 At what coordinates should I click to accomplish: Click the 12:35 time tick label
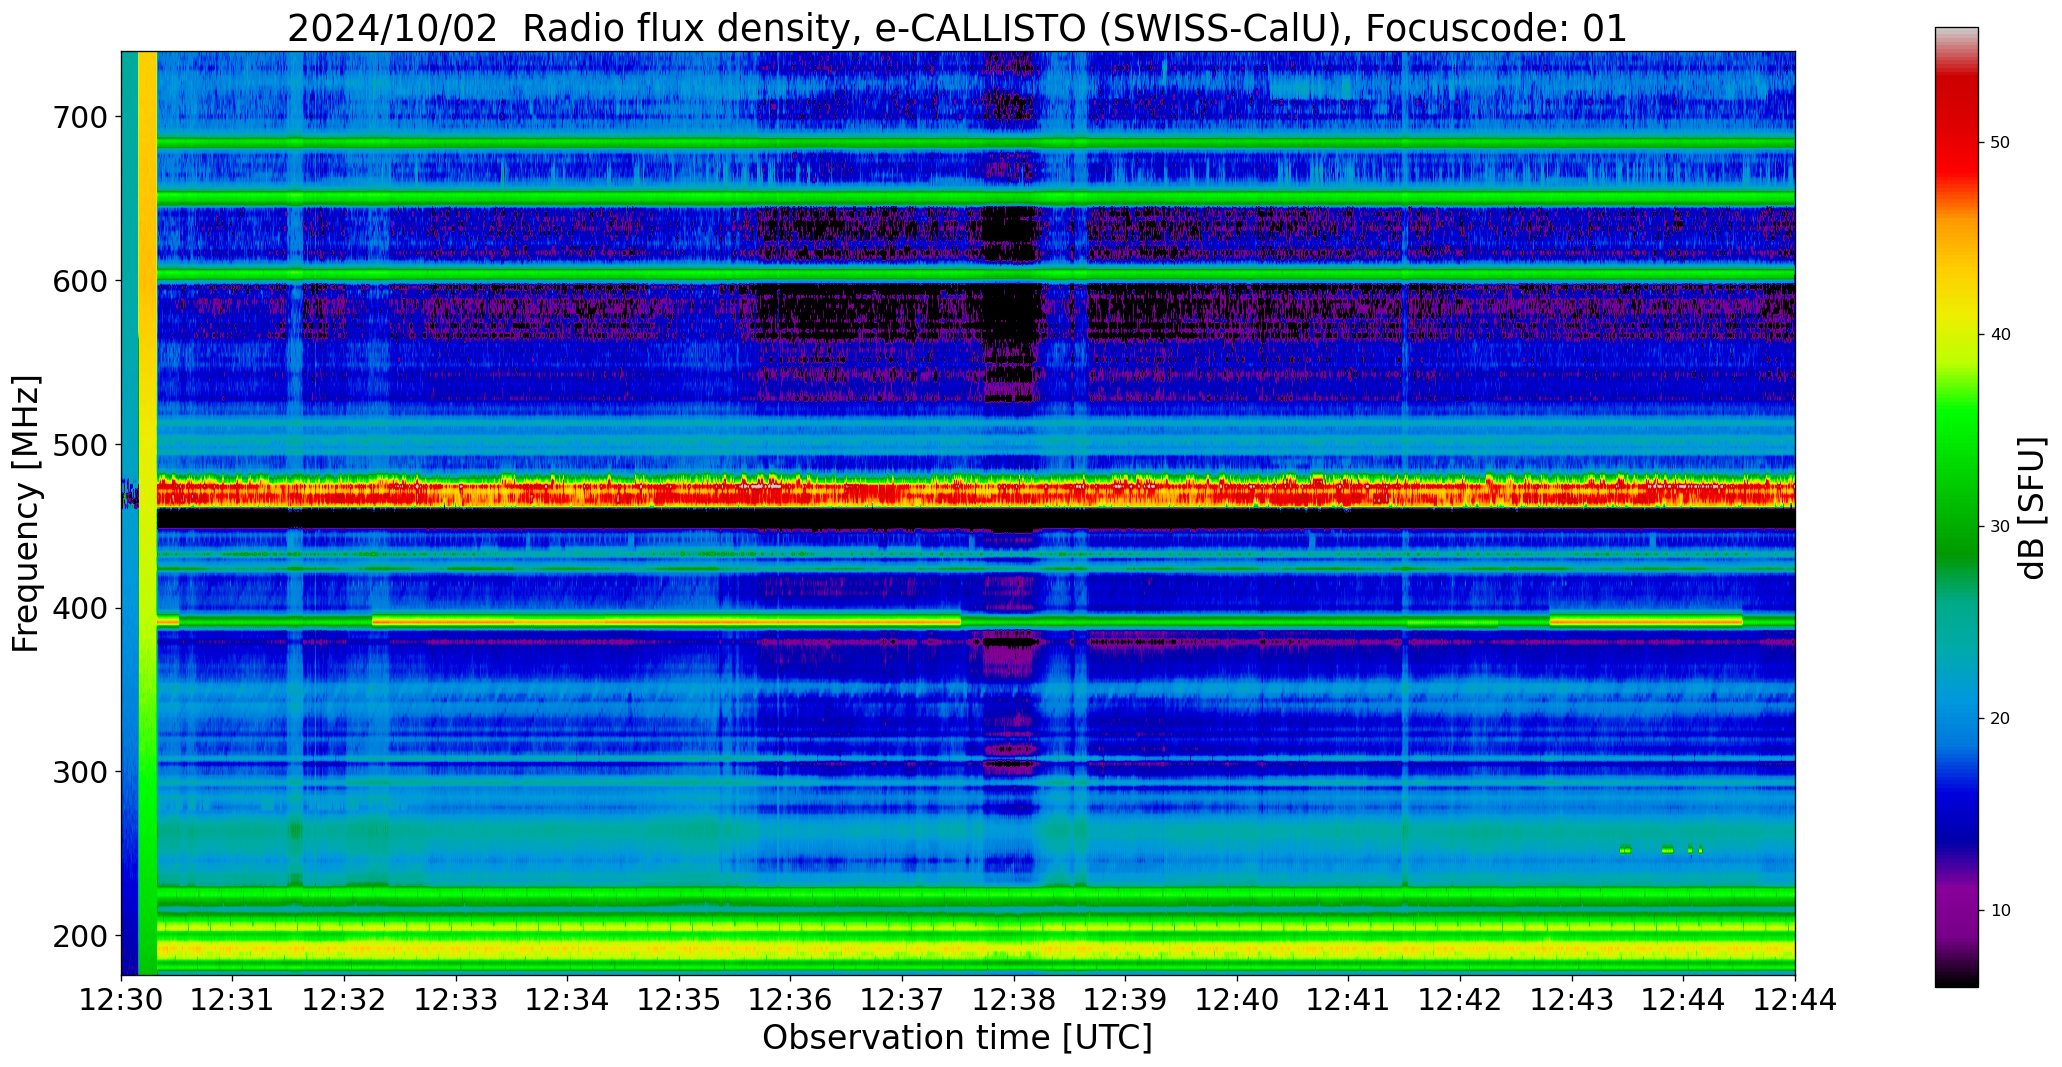pos(680,1000)
